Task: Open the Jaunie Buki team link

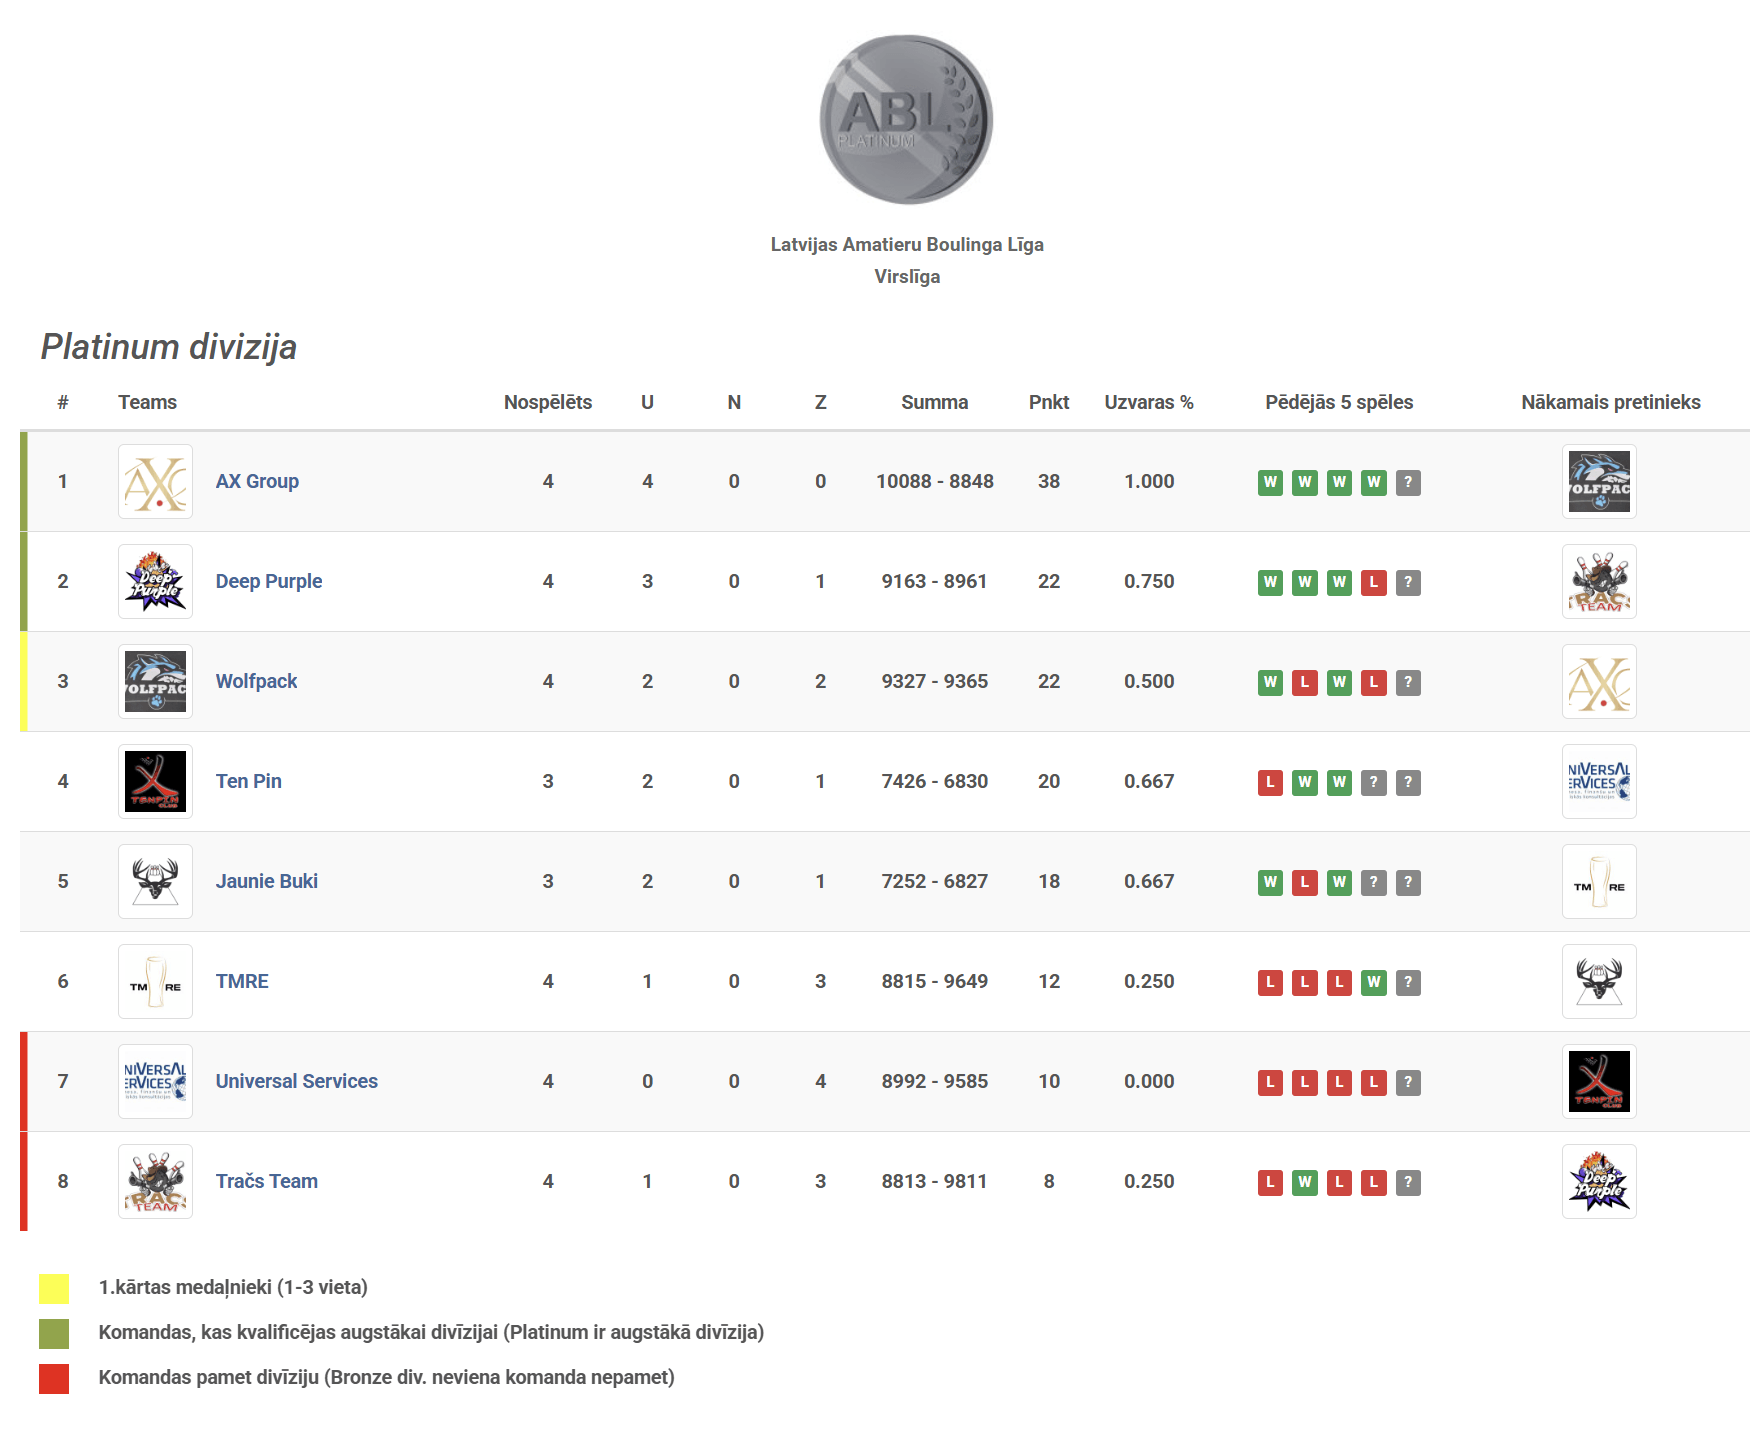Action: pyautogui.click(x=267, y=881)
